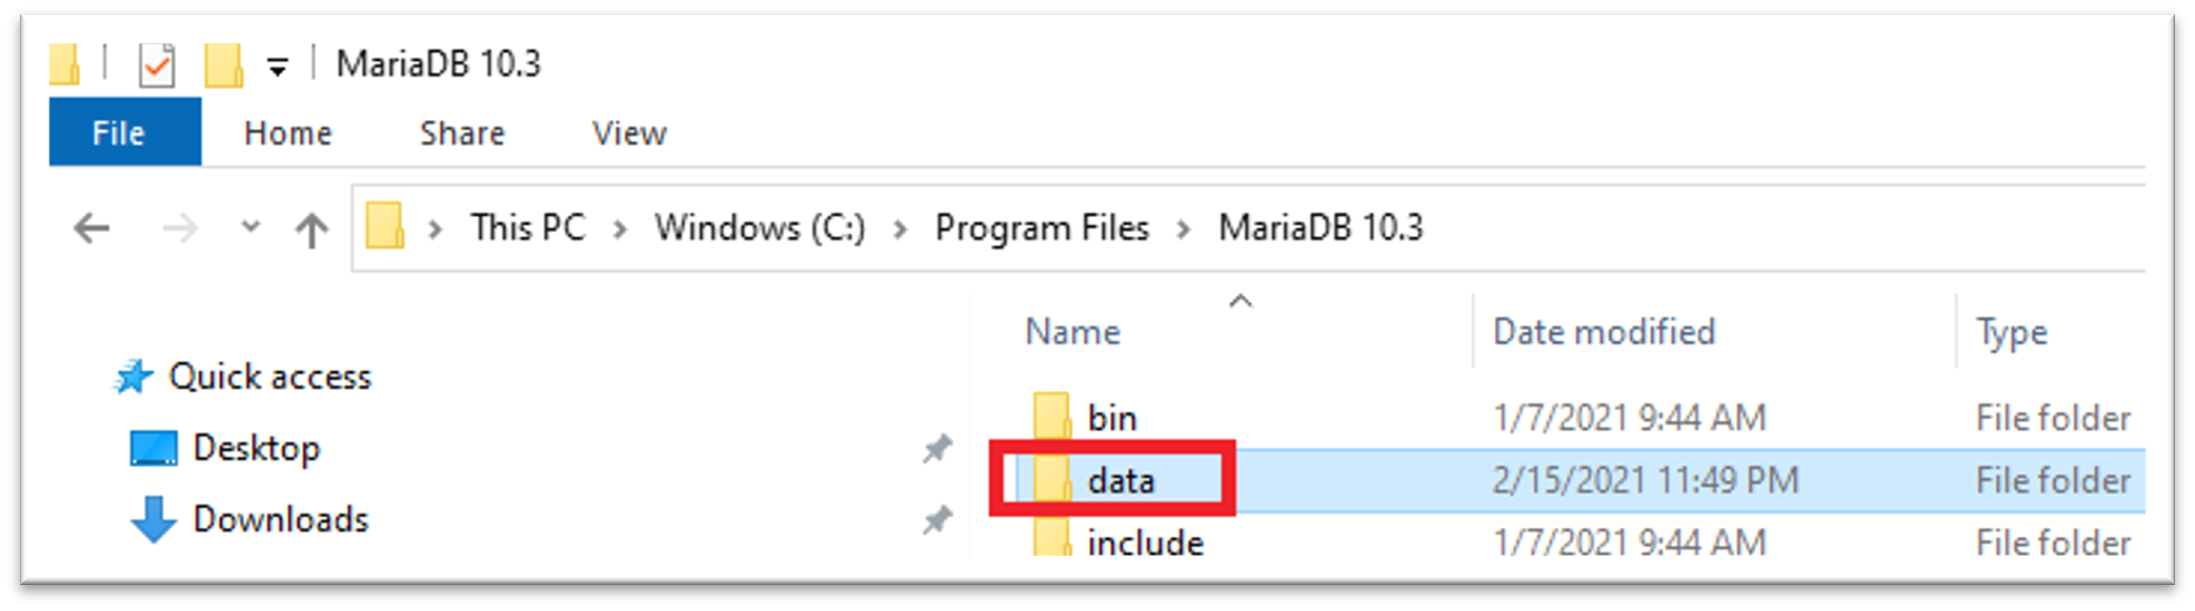The image size is (2195, 611).
Task: Sort files by the Name column
Action: click(x=1073, y=332)
